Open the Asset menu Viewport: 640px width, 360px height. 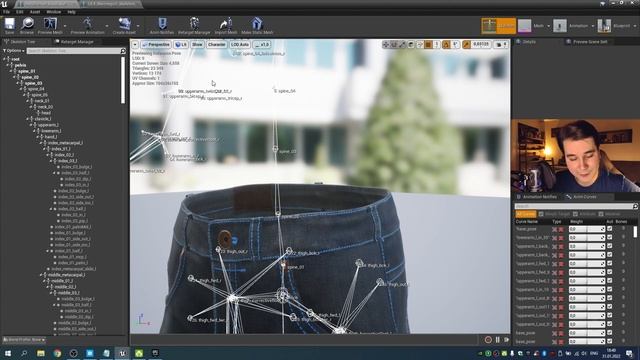[x=35, y=12]
